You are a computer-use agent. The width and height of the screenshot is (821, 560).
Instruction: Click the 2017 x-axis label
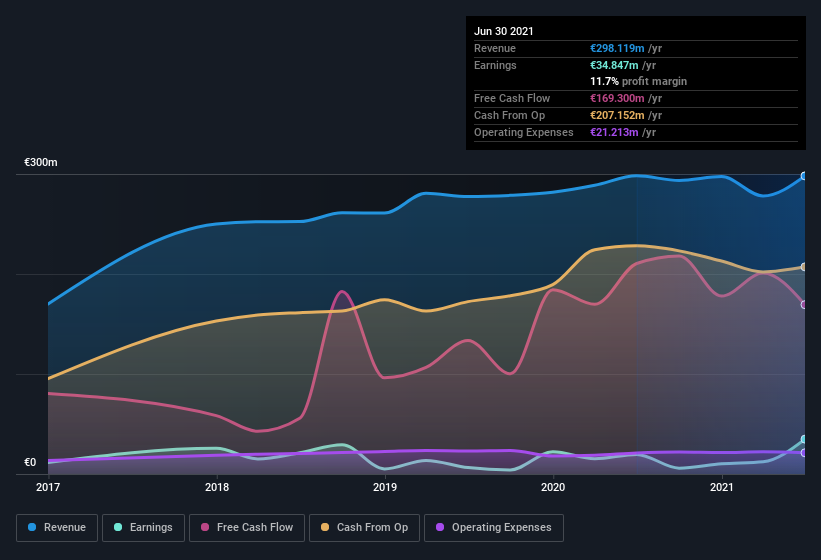(x=48, y=487)
